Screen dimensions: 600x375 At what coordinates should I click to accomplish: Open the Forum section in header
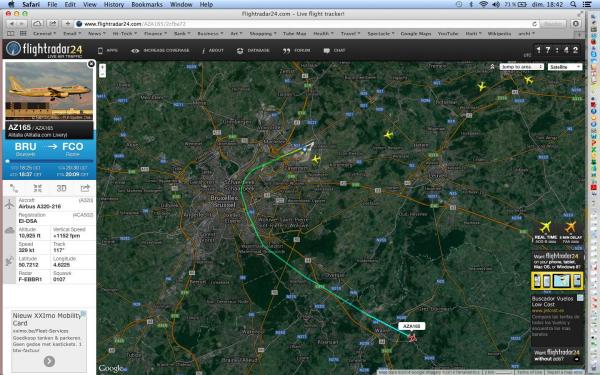click(297, 51)
